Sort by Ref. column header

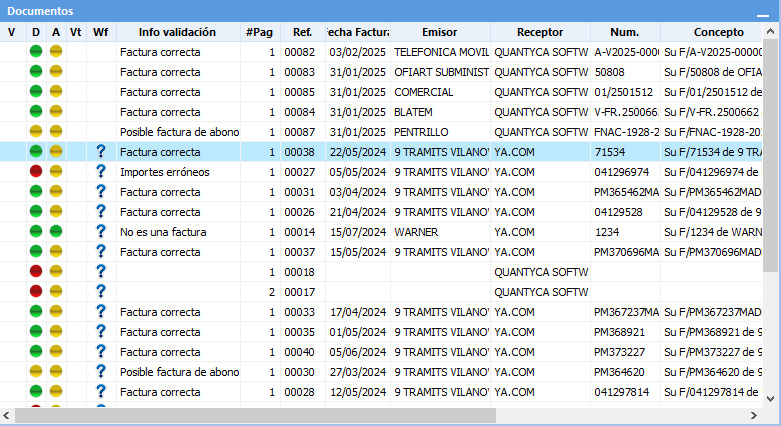302,32
